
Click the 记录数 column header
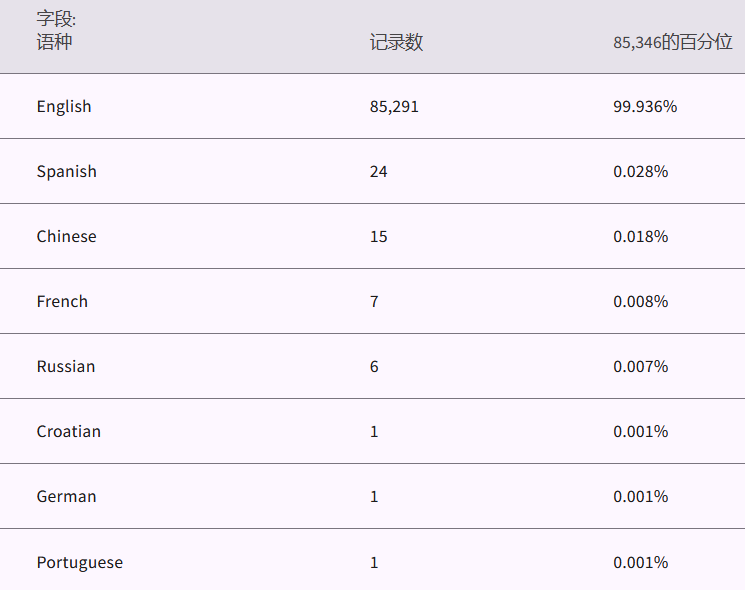click(396, 42)
